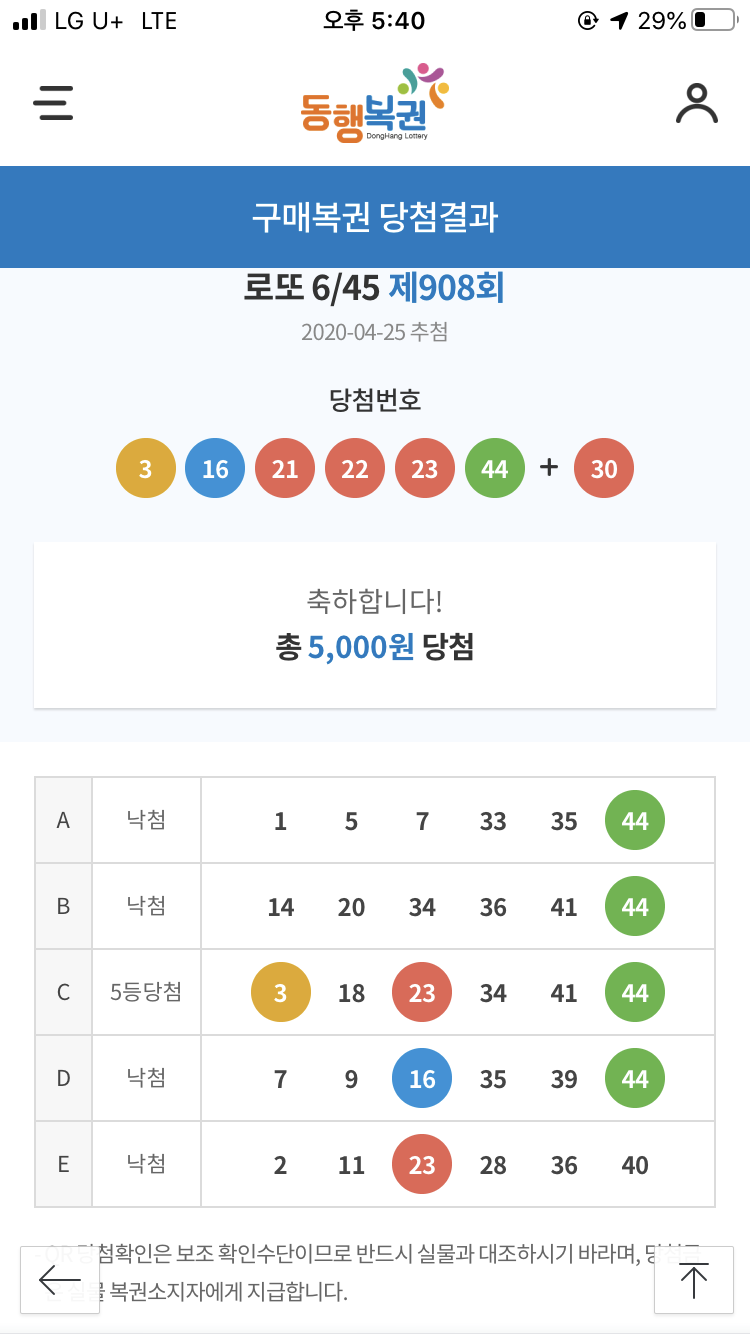
Task: Tap green 44 in row A
Action: tap(635, 821)
